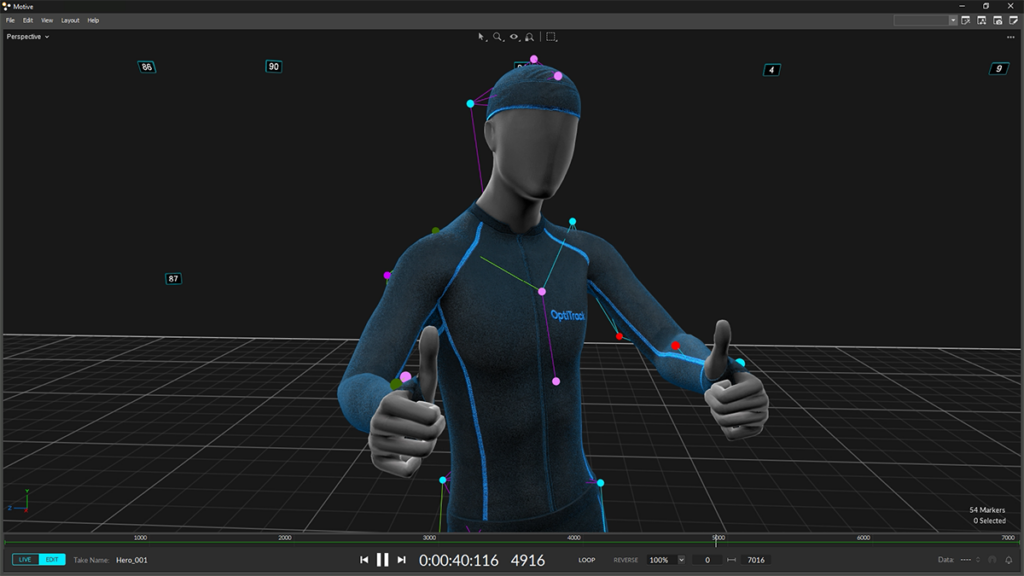Open the edit layout icon with pencil
Image resolution: width=1024 pixels, height=576 pixels.
click(x=1014, y=20)
